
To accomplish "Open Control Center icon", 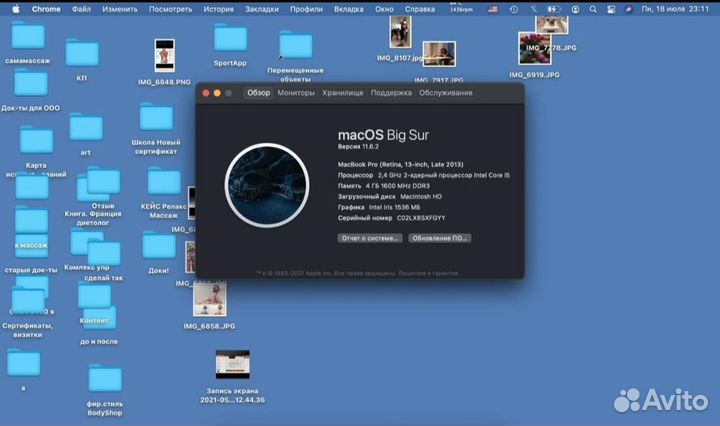I will 611,9.
